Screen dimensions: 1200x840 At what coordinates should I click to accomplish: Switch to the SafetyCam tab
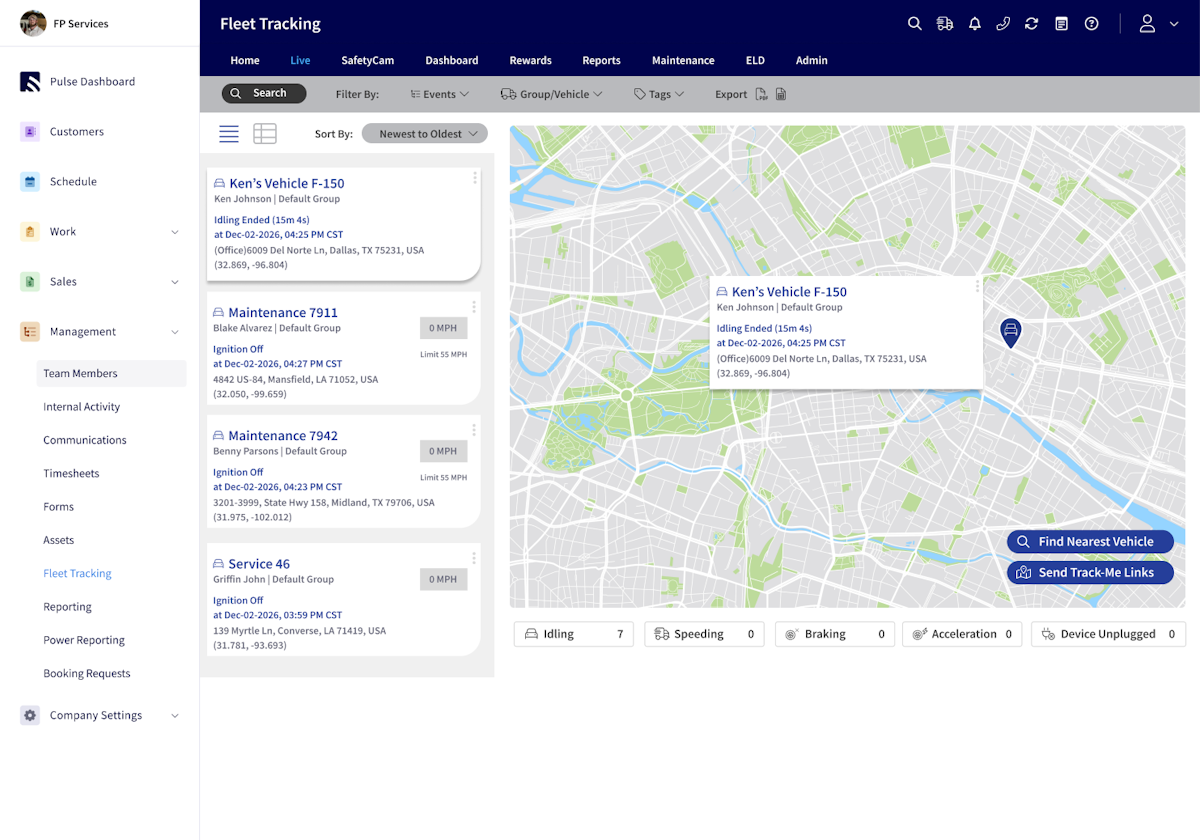tap(367, 60)
